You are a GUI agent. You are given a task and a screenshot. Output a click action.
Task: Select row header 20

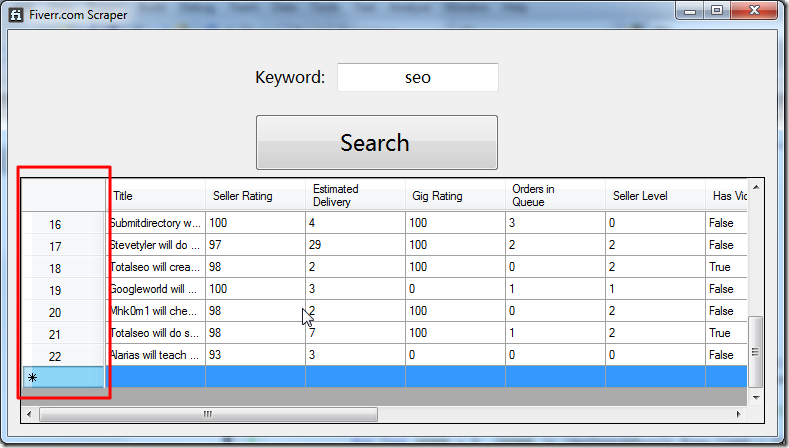point(63,311)
